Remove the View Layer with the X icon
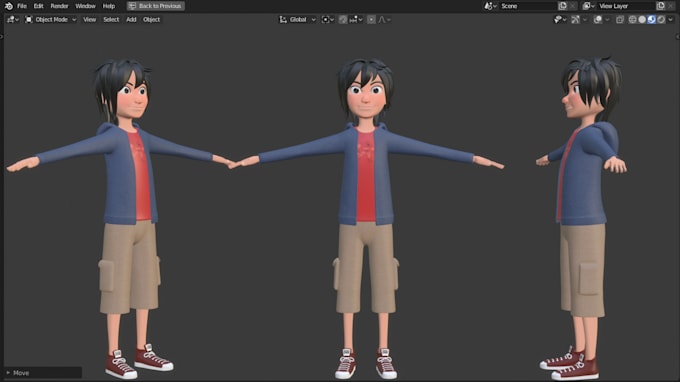This screenshot has width=680, height=382. [671, 6]
